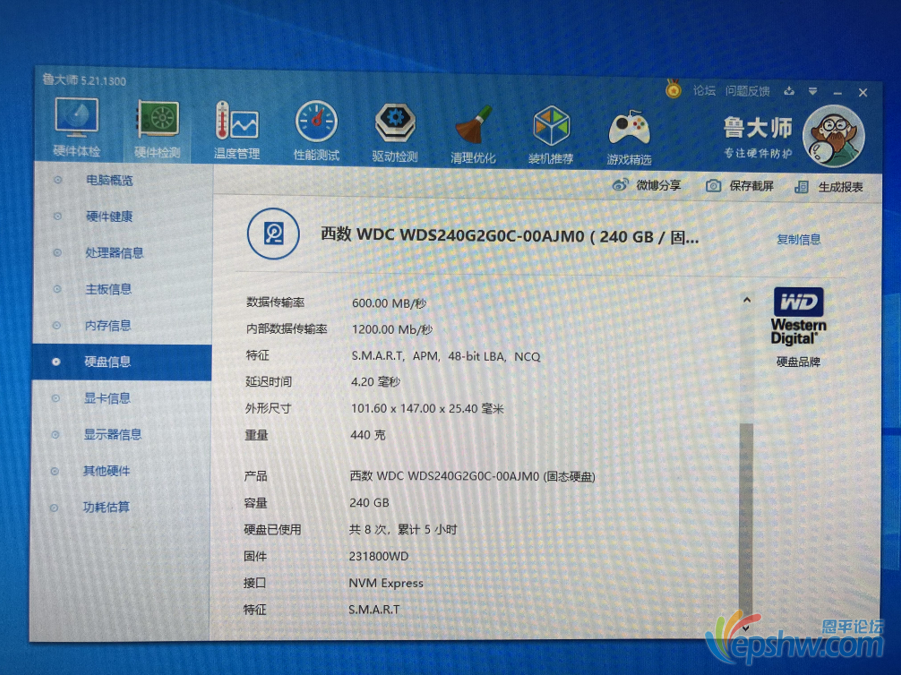Click 生成报表 generate report
The image size is (901, 675).
click(829, 187)
